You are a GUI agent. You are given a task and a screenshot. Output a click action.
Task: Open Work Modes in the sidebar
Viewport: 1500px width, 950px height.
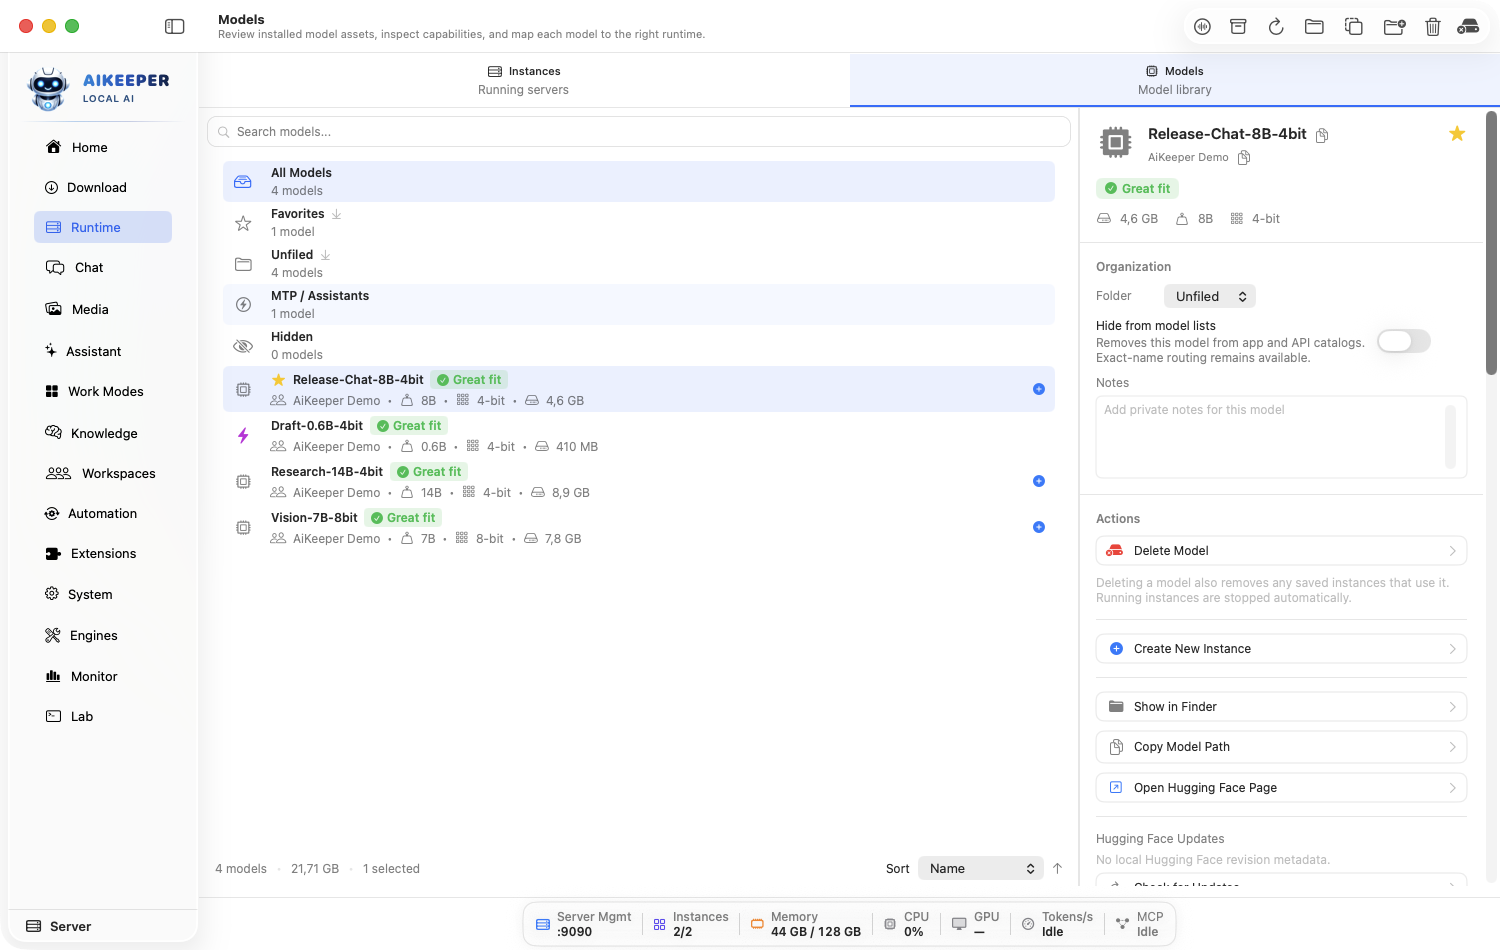click(x=103, y=392)
